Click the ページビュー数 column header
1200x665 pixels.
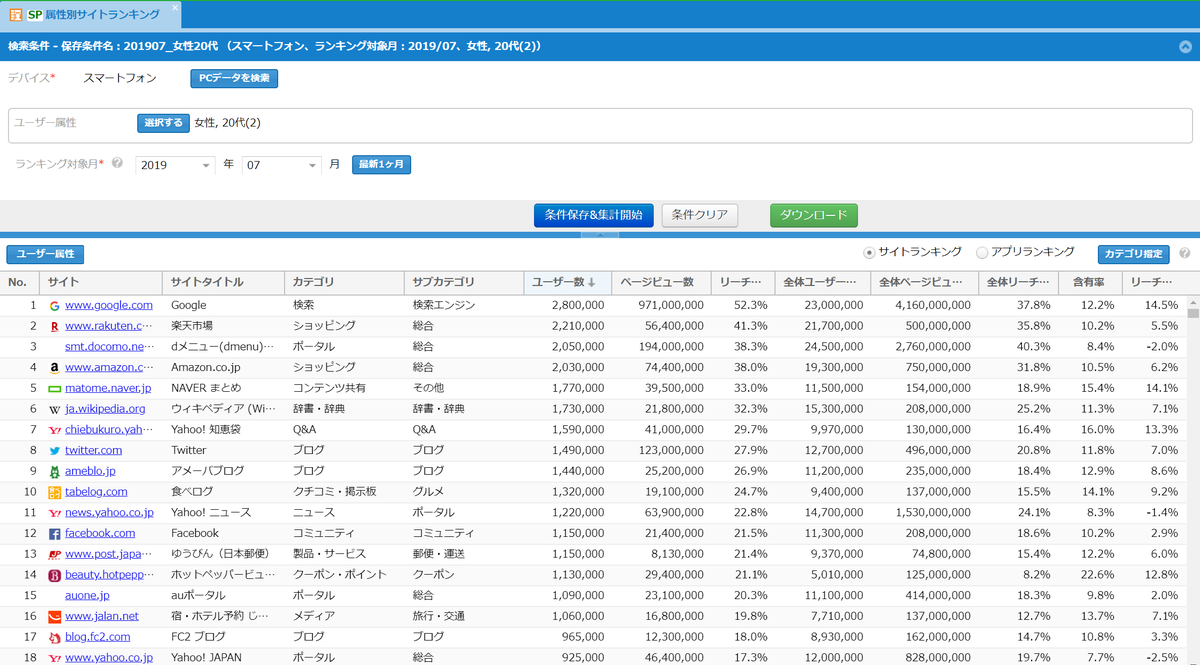click(656, 283)
